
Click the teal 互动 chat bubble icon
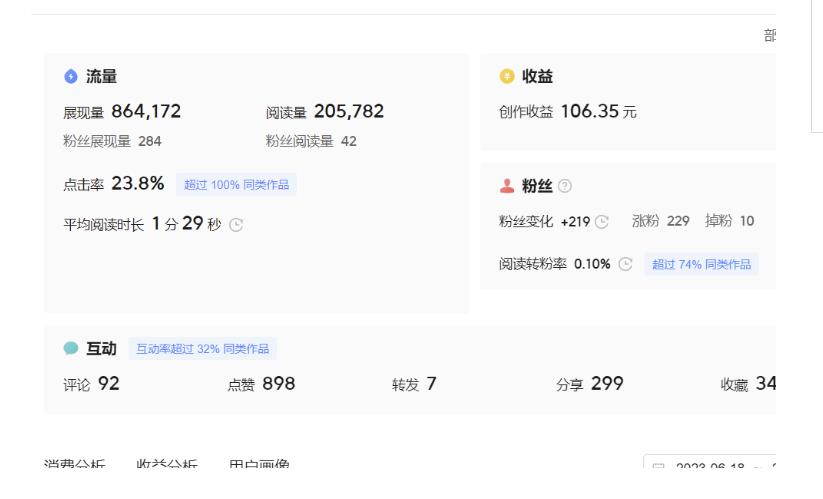tap(70, 349)
